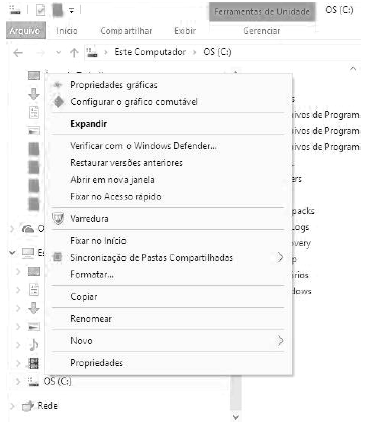The width and height of the screenshot is (382, 427).
Task: Expand the Music folder tree node
Action: click(18, 345)
